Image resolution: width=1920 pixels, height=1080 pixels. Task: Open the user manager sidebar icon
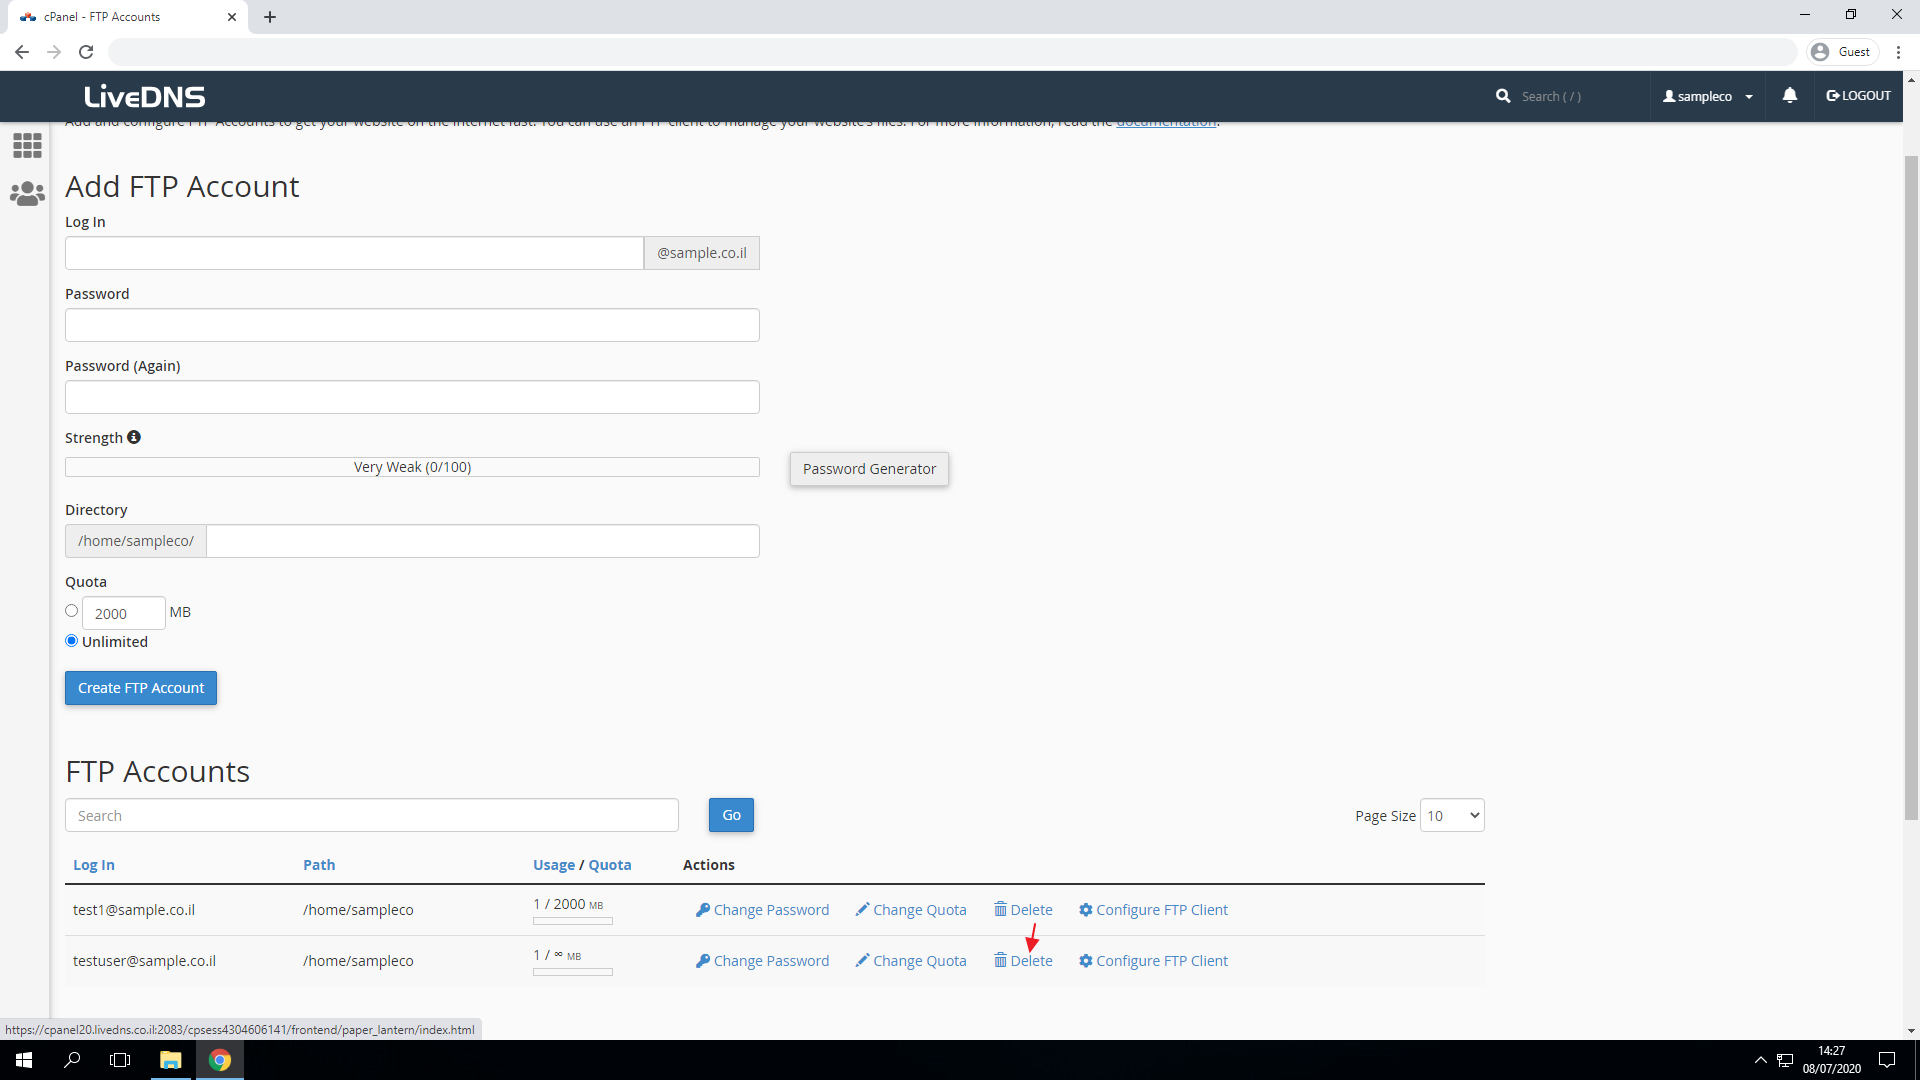coord(27,194)
